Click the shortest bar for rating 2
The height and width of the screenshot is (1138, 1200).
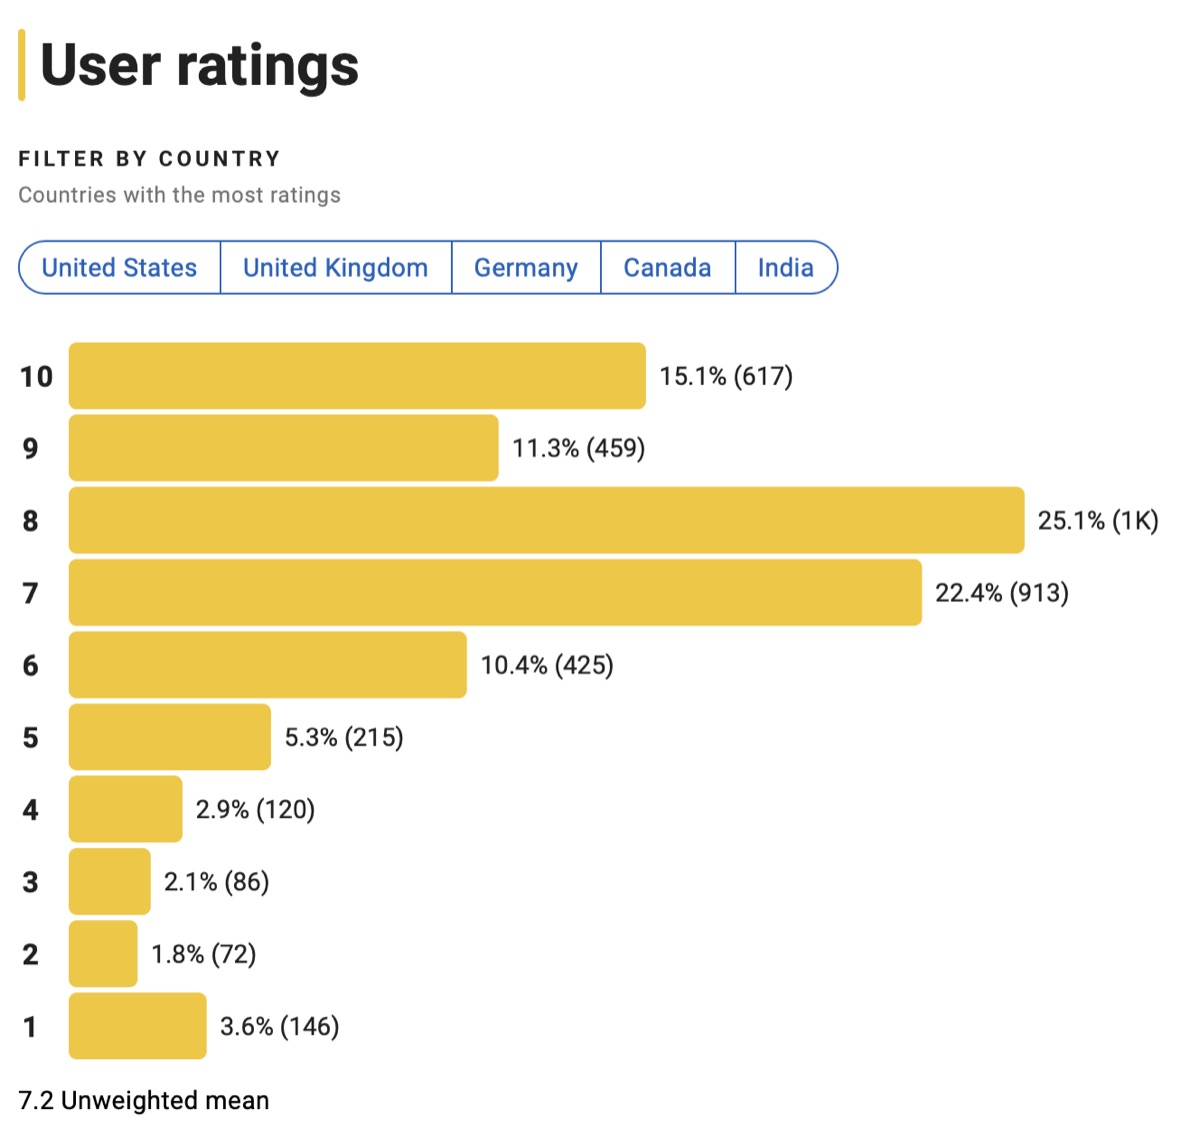click(x=103, y=954)
